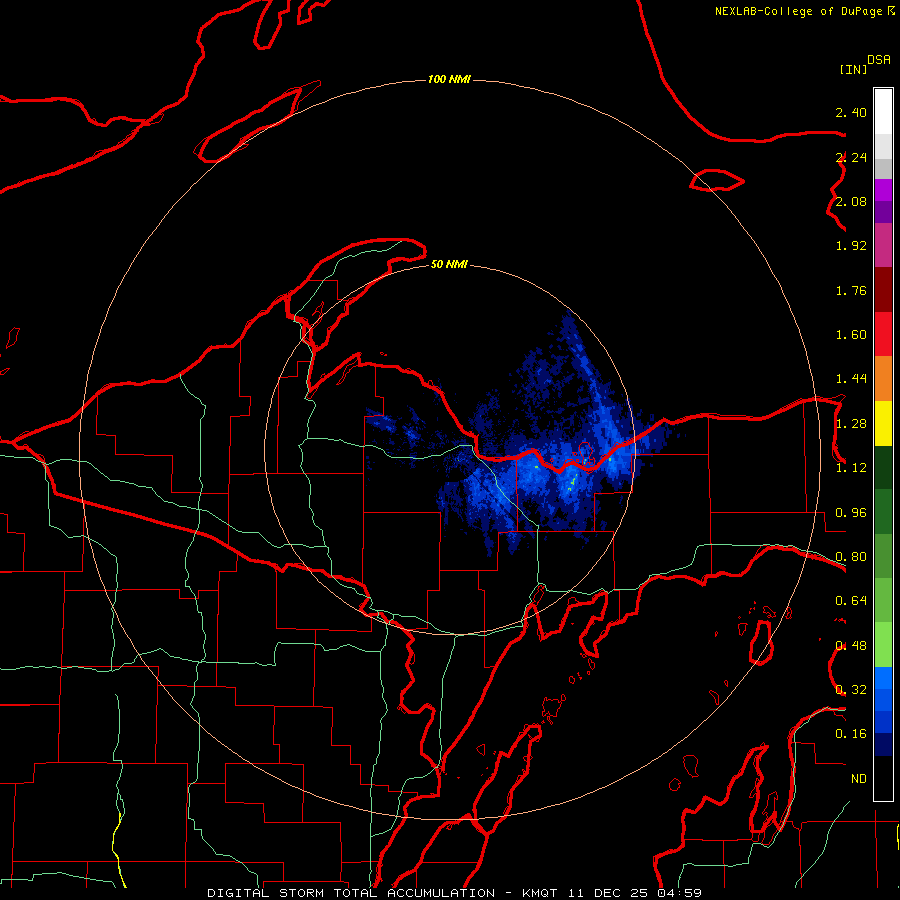Click the DIGITAL STORM TOTAL ACCUMULATION caption
This screenshot has height=900, width=900.
pyautogui.click(x=351, y=893)
